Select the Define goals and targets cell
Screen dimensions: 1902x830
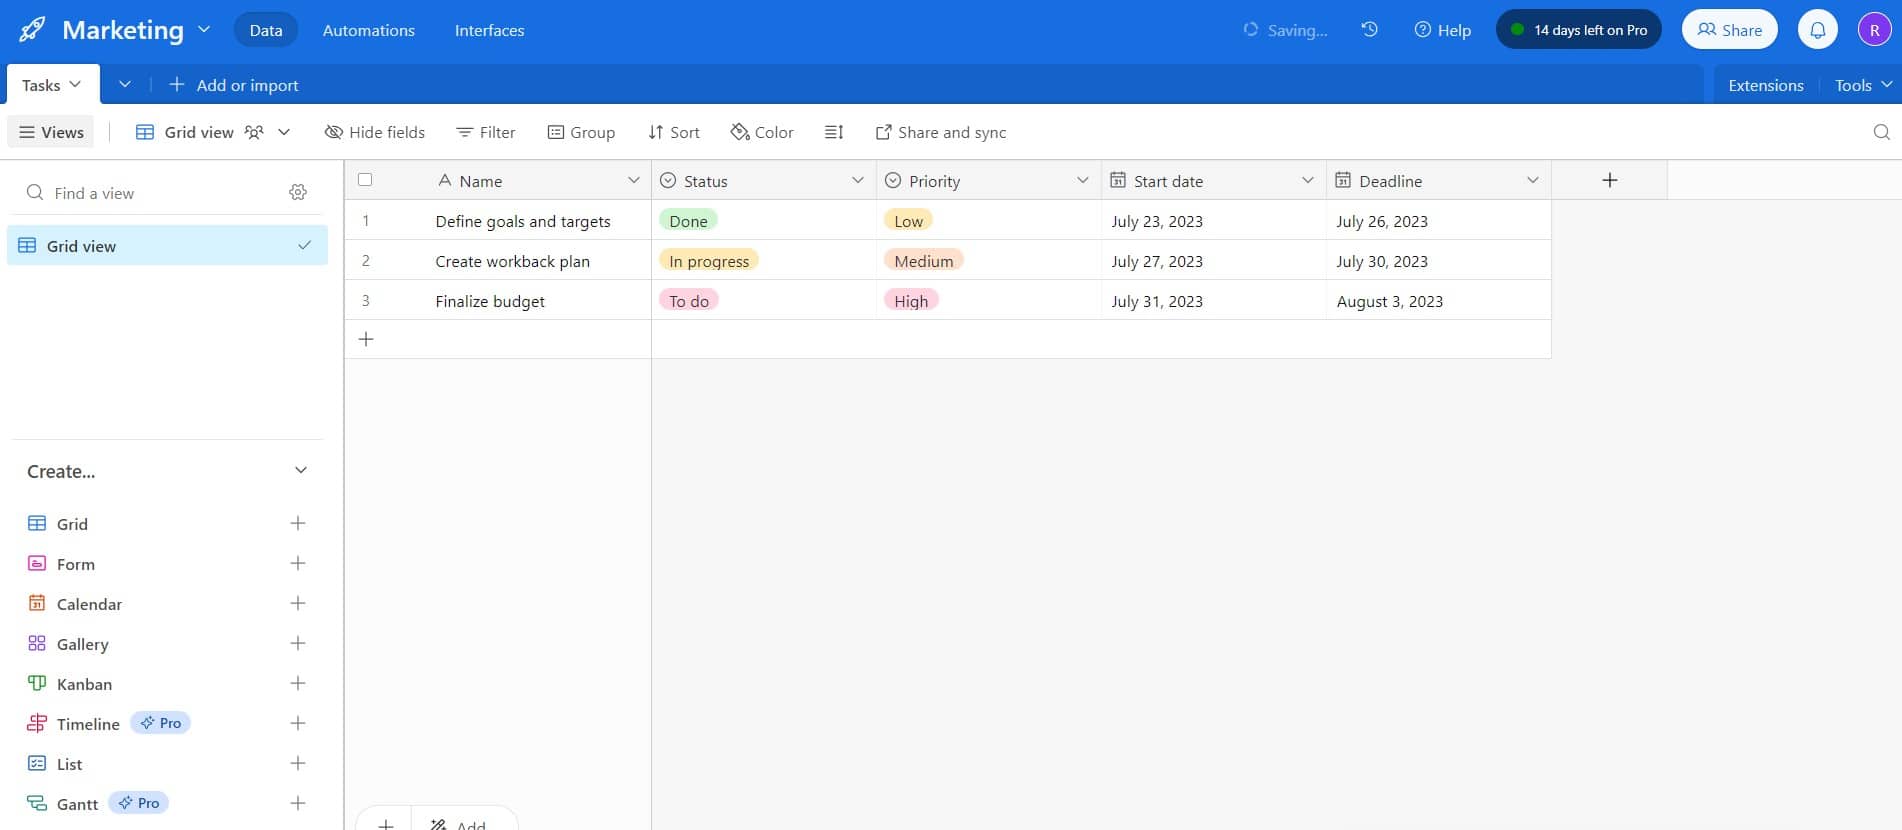coord(498,220)
